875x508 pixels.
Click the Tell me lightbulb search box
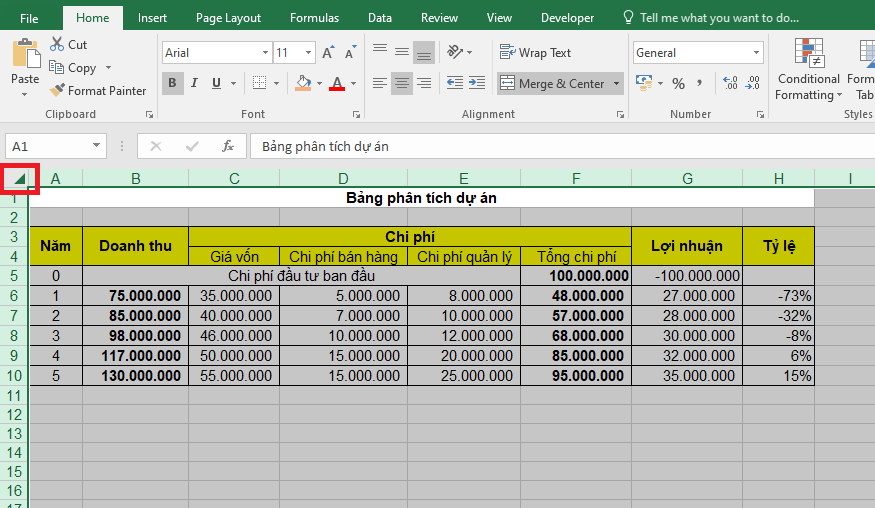pyautogui.click(x=711, y=18)
